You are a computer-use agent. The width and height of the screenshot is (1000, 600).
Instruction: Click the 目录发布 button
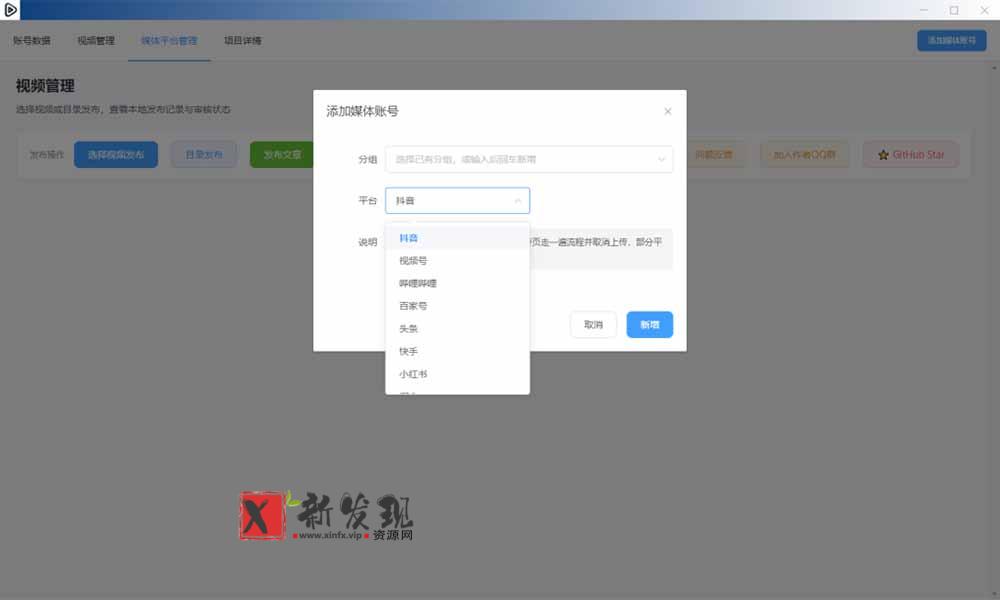203,155
